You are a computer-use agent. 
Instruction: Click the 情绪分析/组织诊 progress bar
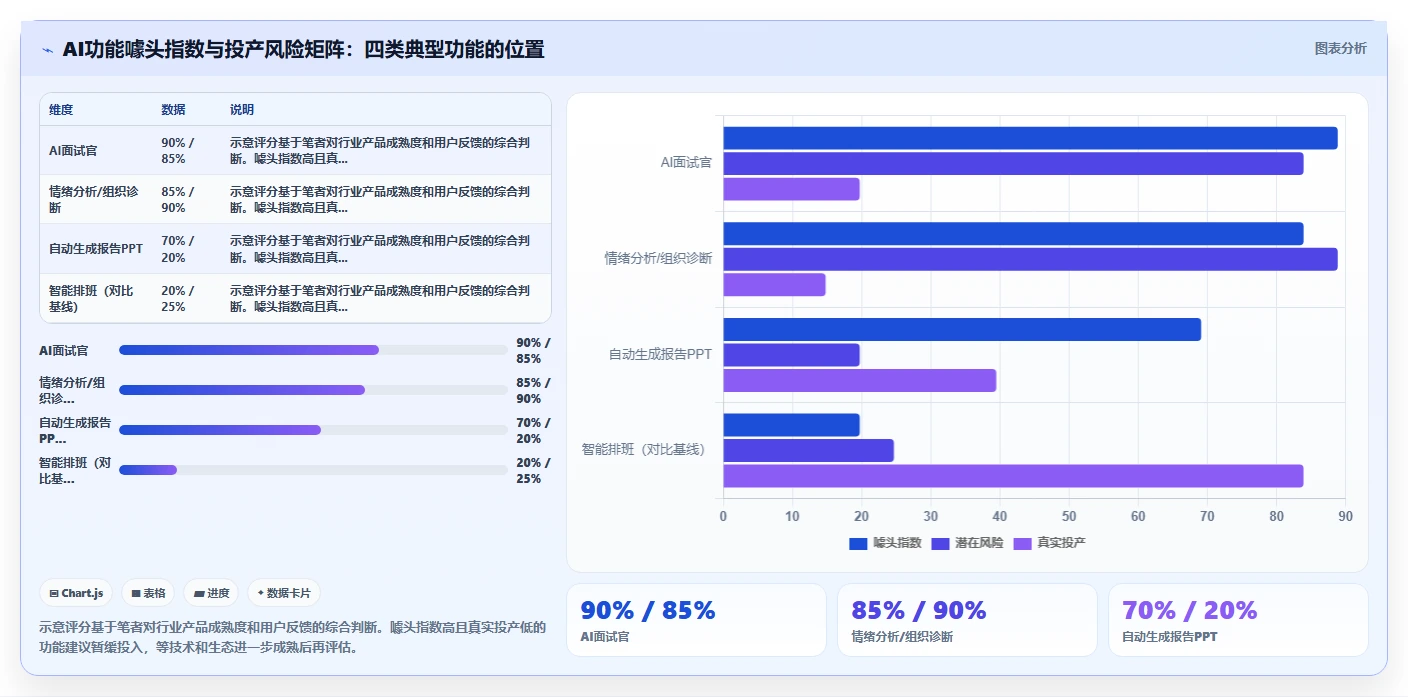point(313,390)
